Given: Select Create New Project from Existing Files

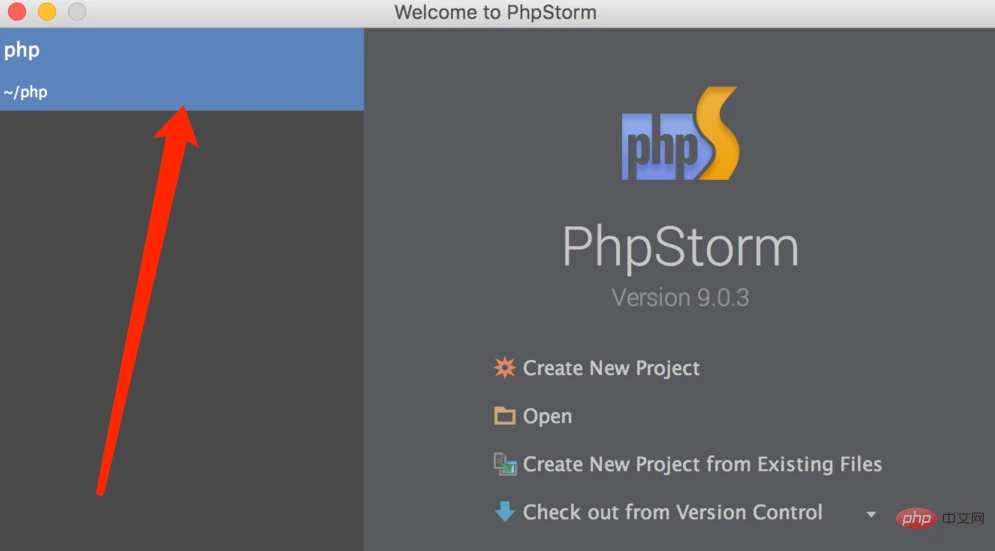Looking at the screenshot, I should click(x=702, y=464).
